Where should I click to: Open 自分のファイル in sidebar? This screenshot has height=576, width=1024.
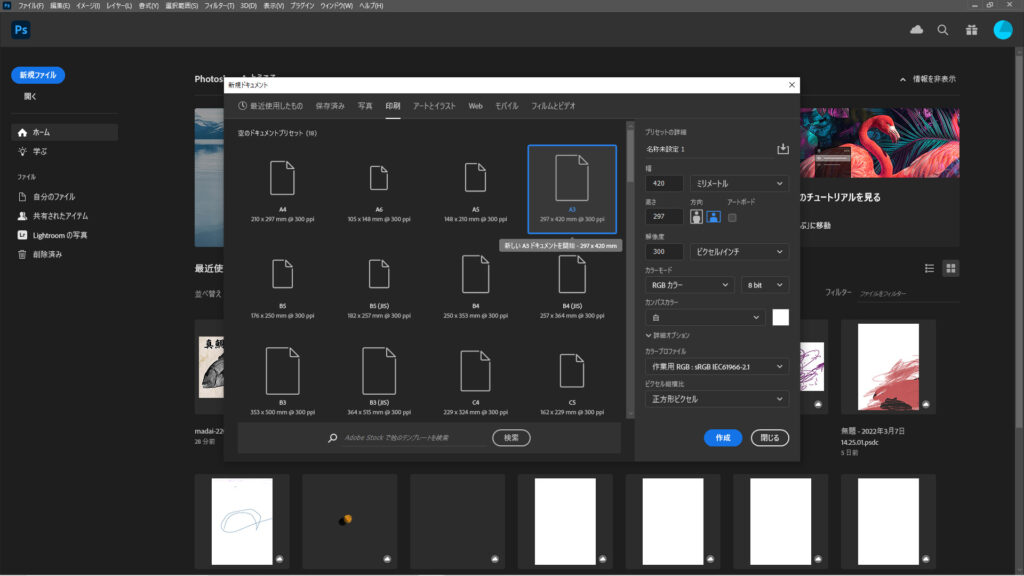pyautogui.click(x=54, y=197)
